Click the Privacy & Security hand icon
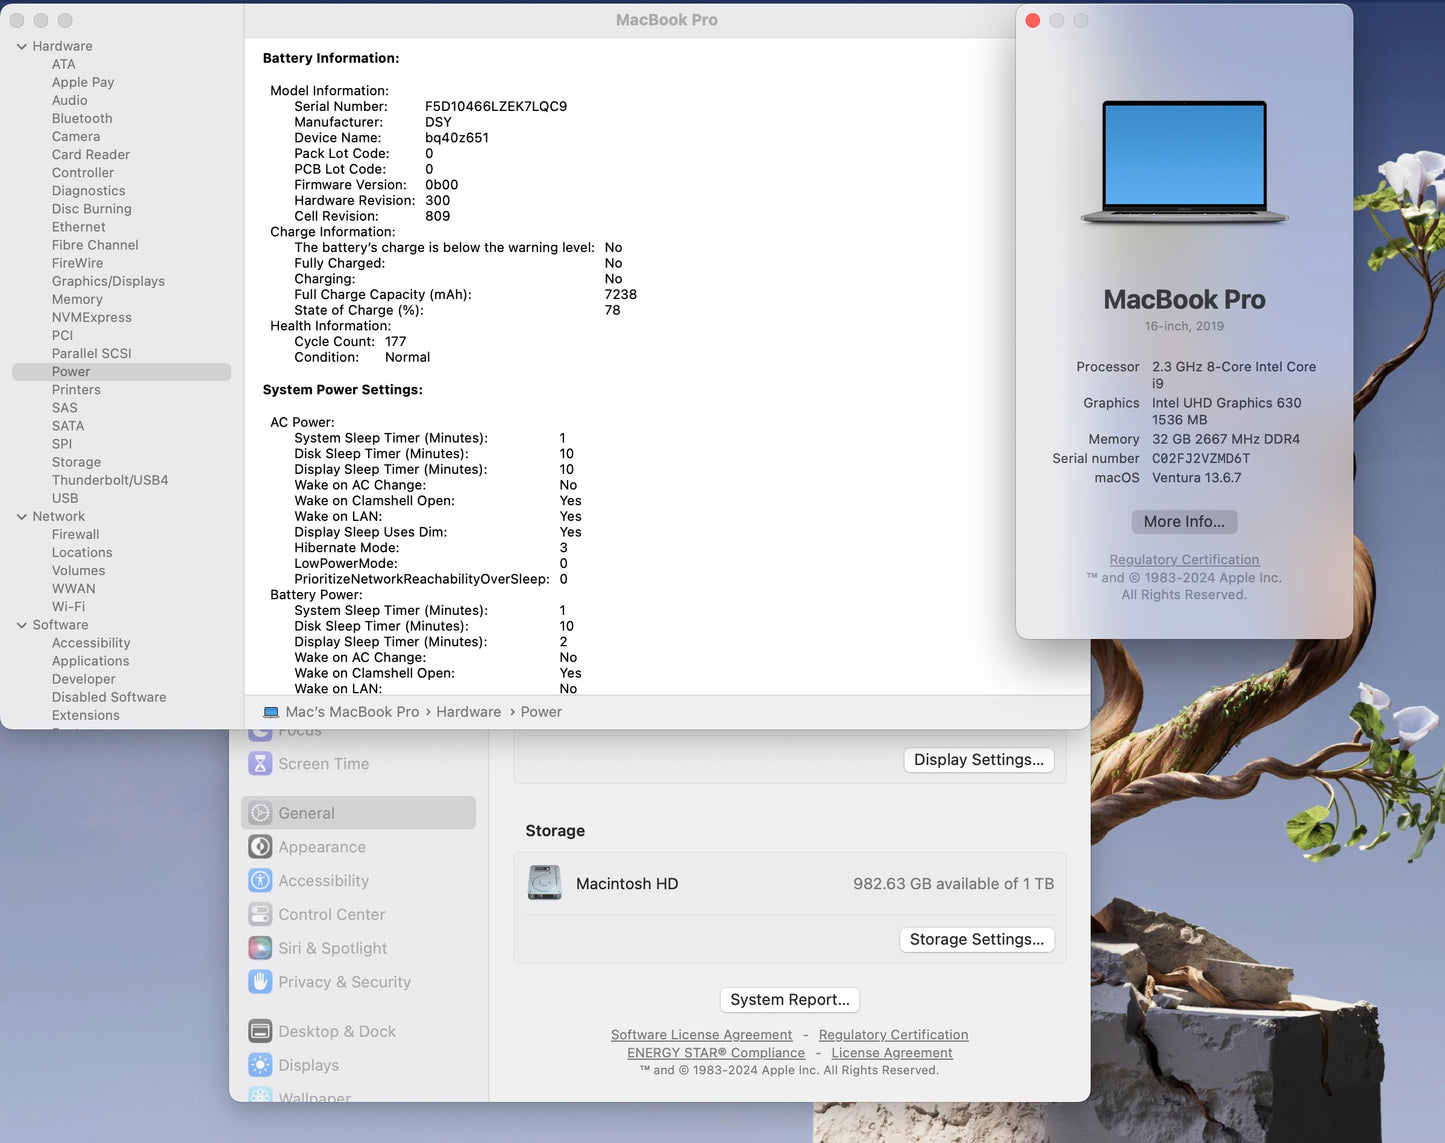This screenshot has width=1445, height=1143. coord(260,982)
